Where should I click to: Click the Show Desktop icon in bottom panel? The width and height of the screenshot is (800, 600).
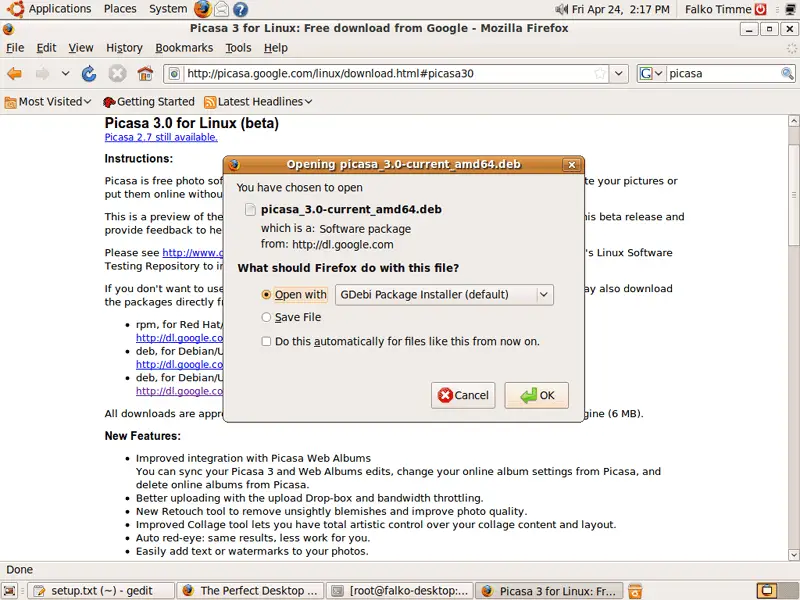pyautogui.click(x=10, y=591)
